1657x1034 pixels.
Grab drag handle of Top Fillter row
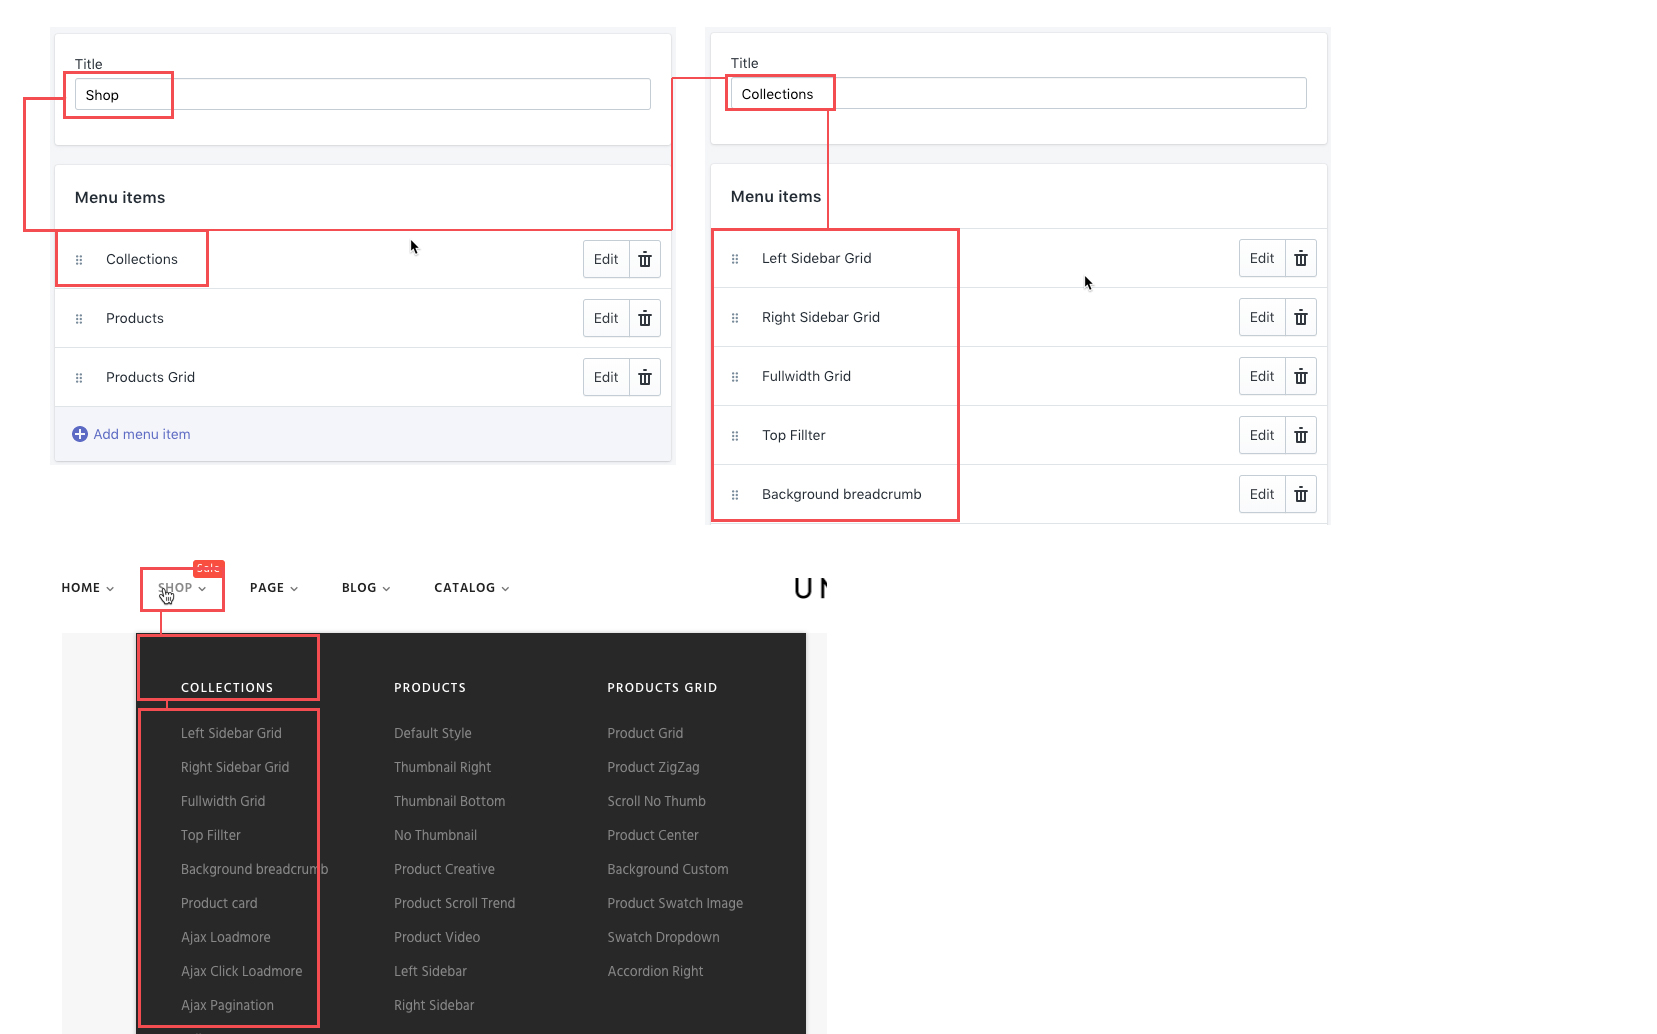click(735, 436)
